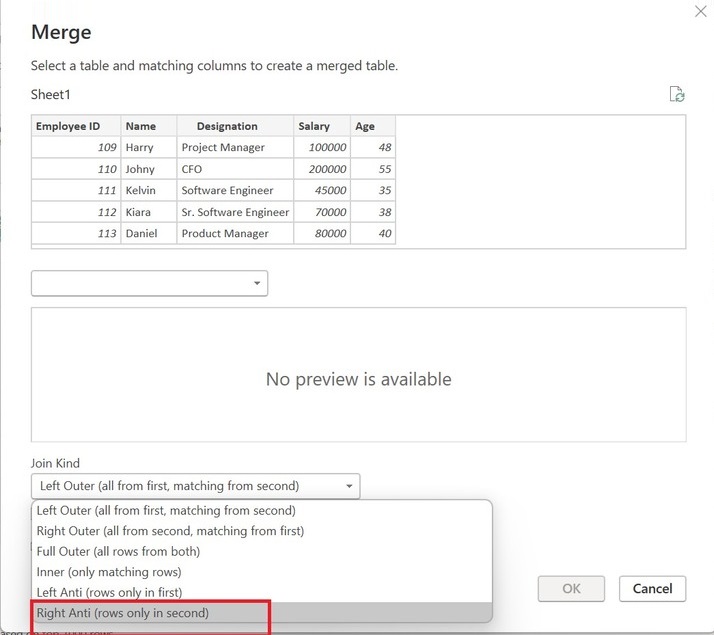Select the Designation column header
714x635 pixels.
pyautogui.click(x=227, y=126)
